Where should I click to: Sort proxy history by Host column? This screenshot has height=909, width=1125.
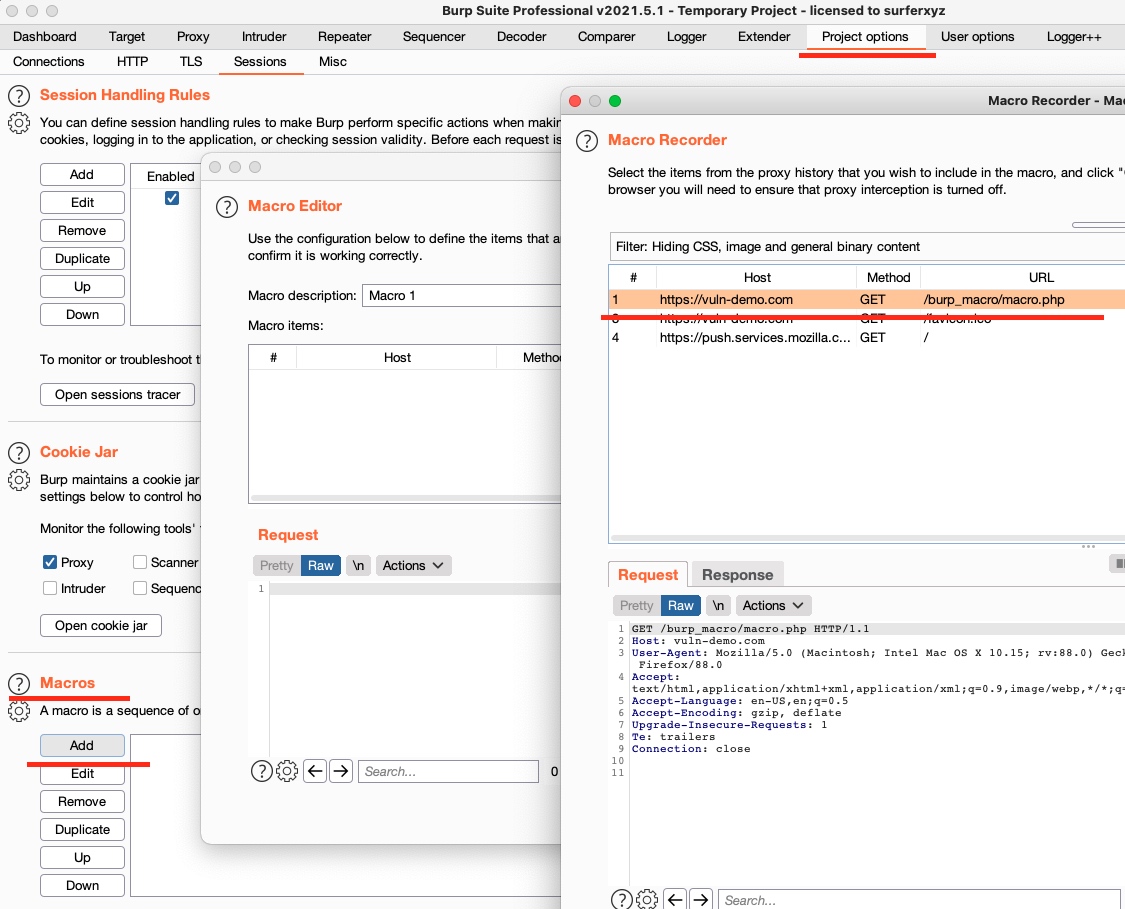point(757,278)
